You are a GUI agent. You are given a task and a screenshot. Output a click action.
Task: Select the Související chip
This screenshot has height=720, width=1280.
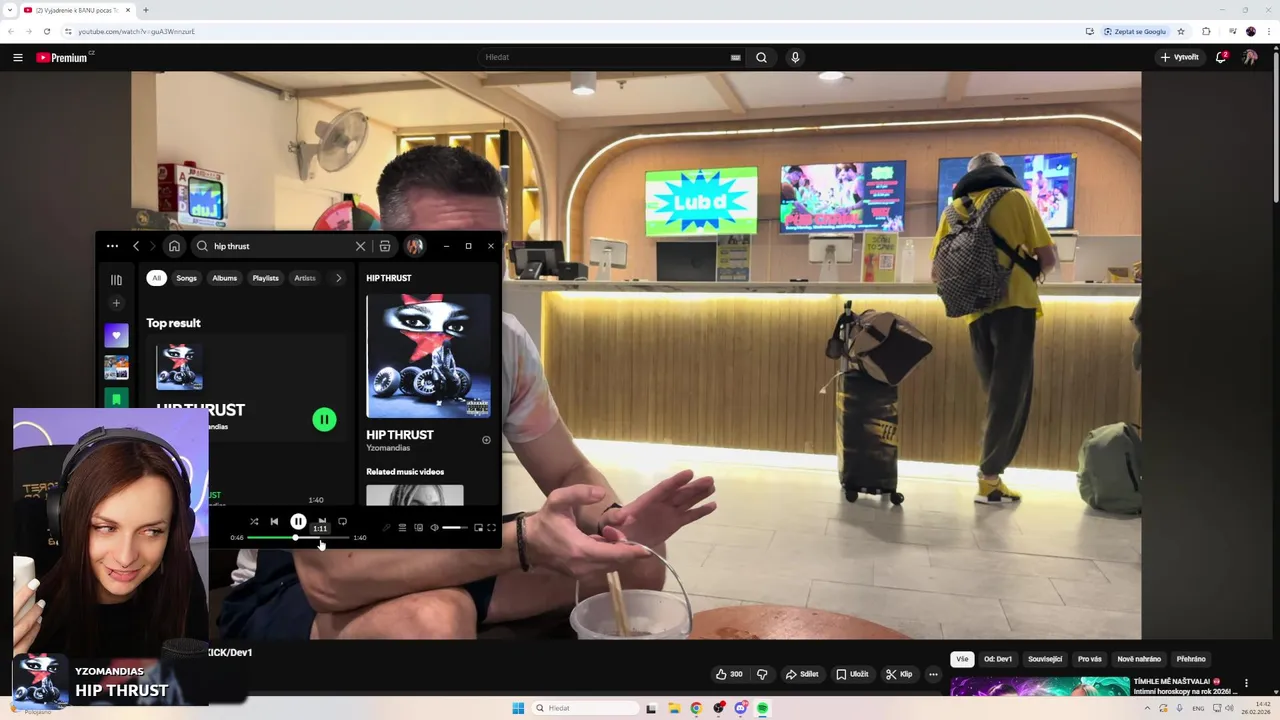(1045, 659)
